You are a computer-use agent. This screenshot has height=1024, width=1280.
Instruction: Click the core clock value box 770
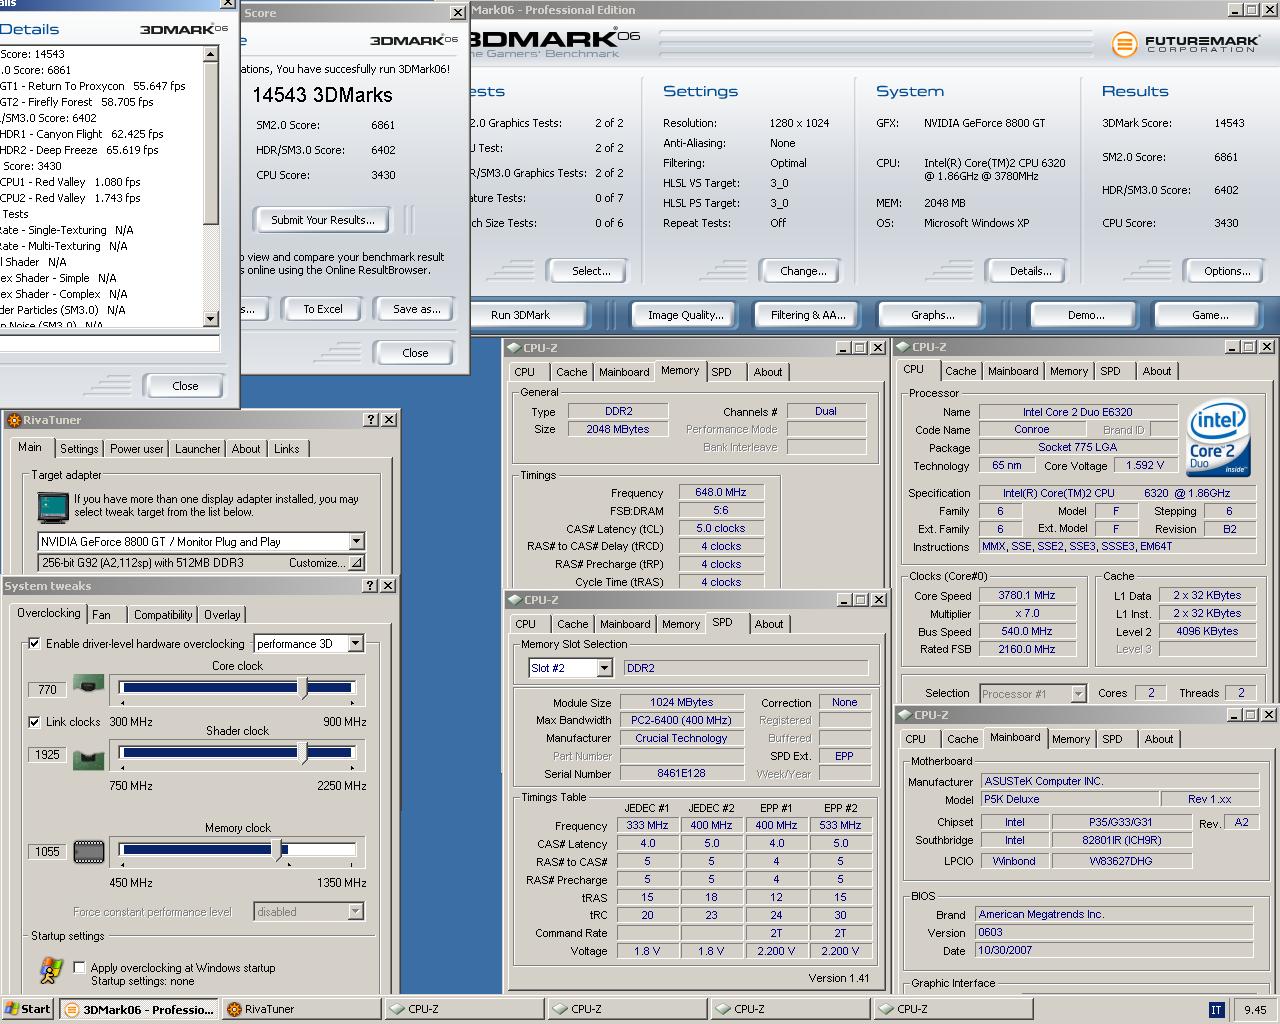pos(47,689)
